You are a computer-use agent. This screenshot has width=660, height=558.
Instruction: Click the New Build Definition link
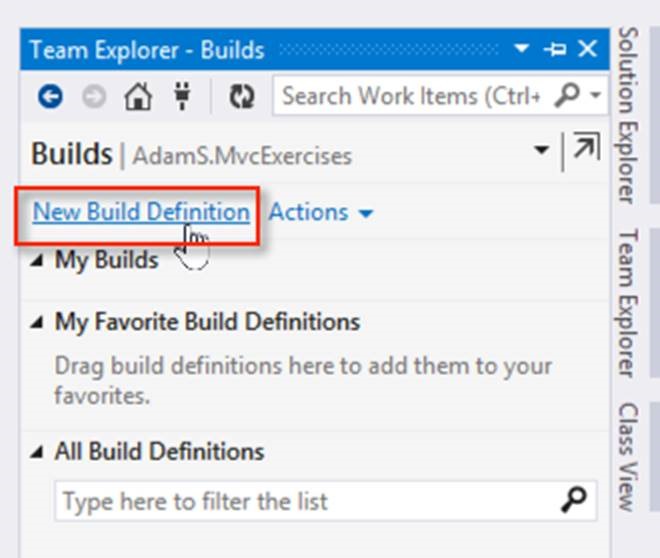[x=141, y=212]
